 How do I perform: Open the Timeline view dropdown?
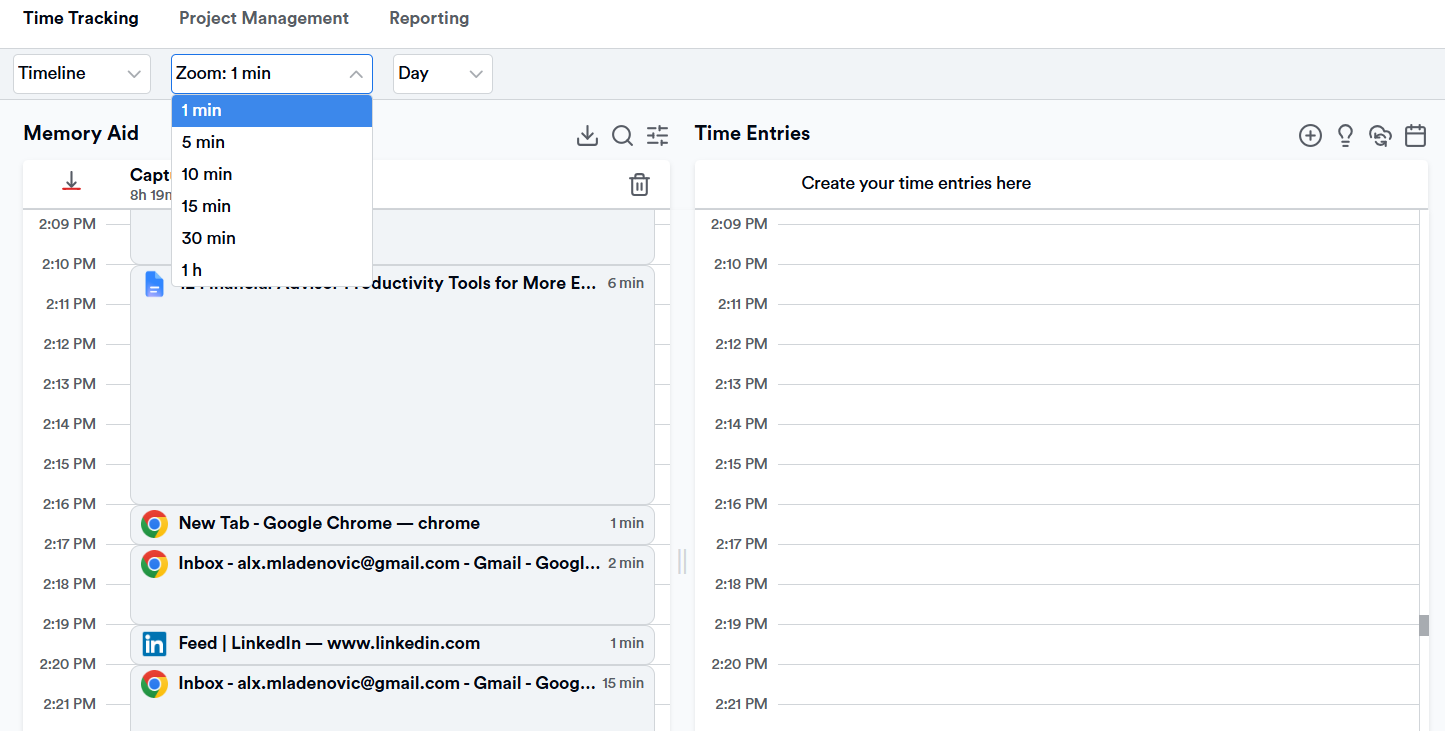[x=82, y=74]
